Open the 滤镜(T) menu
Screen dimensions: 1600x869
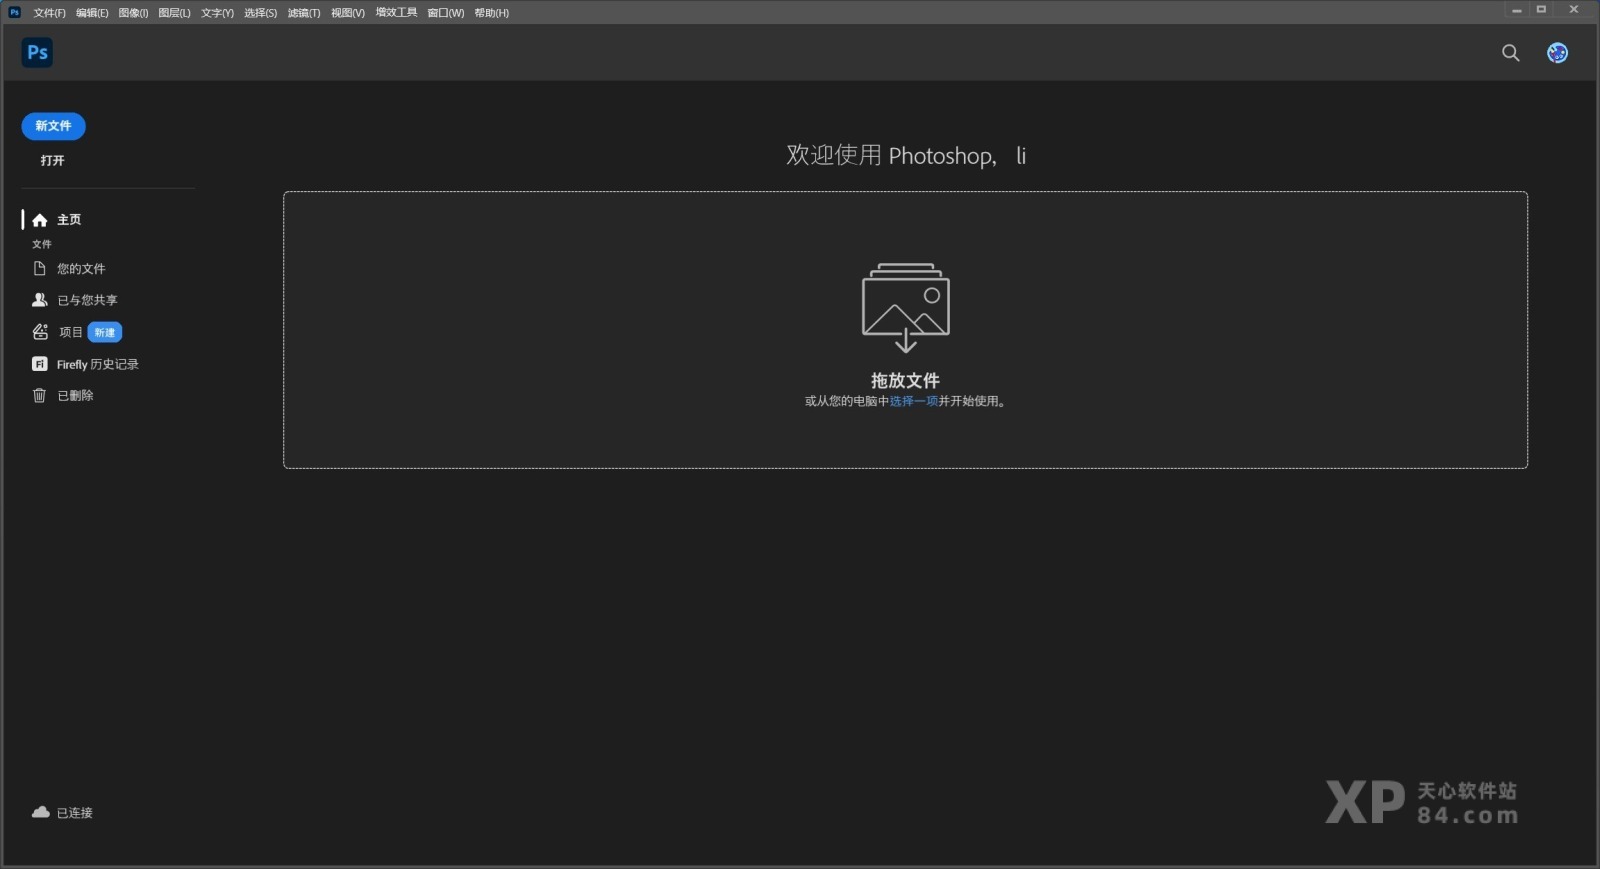click(304, 13)
